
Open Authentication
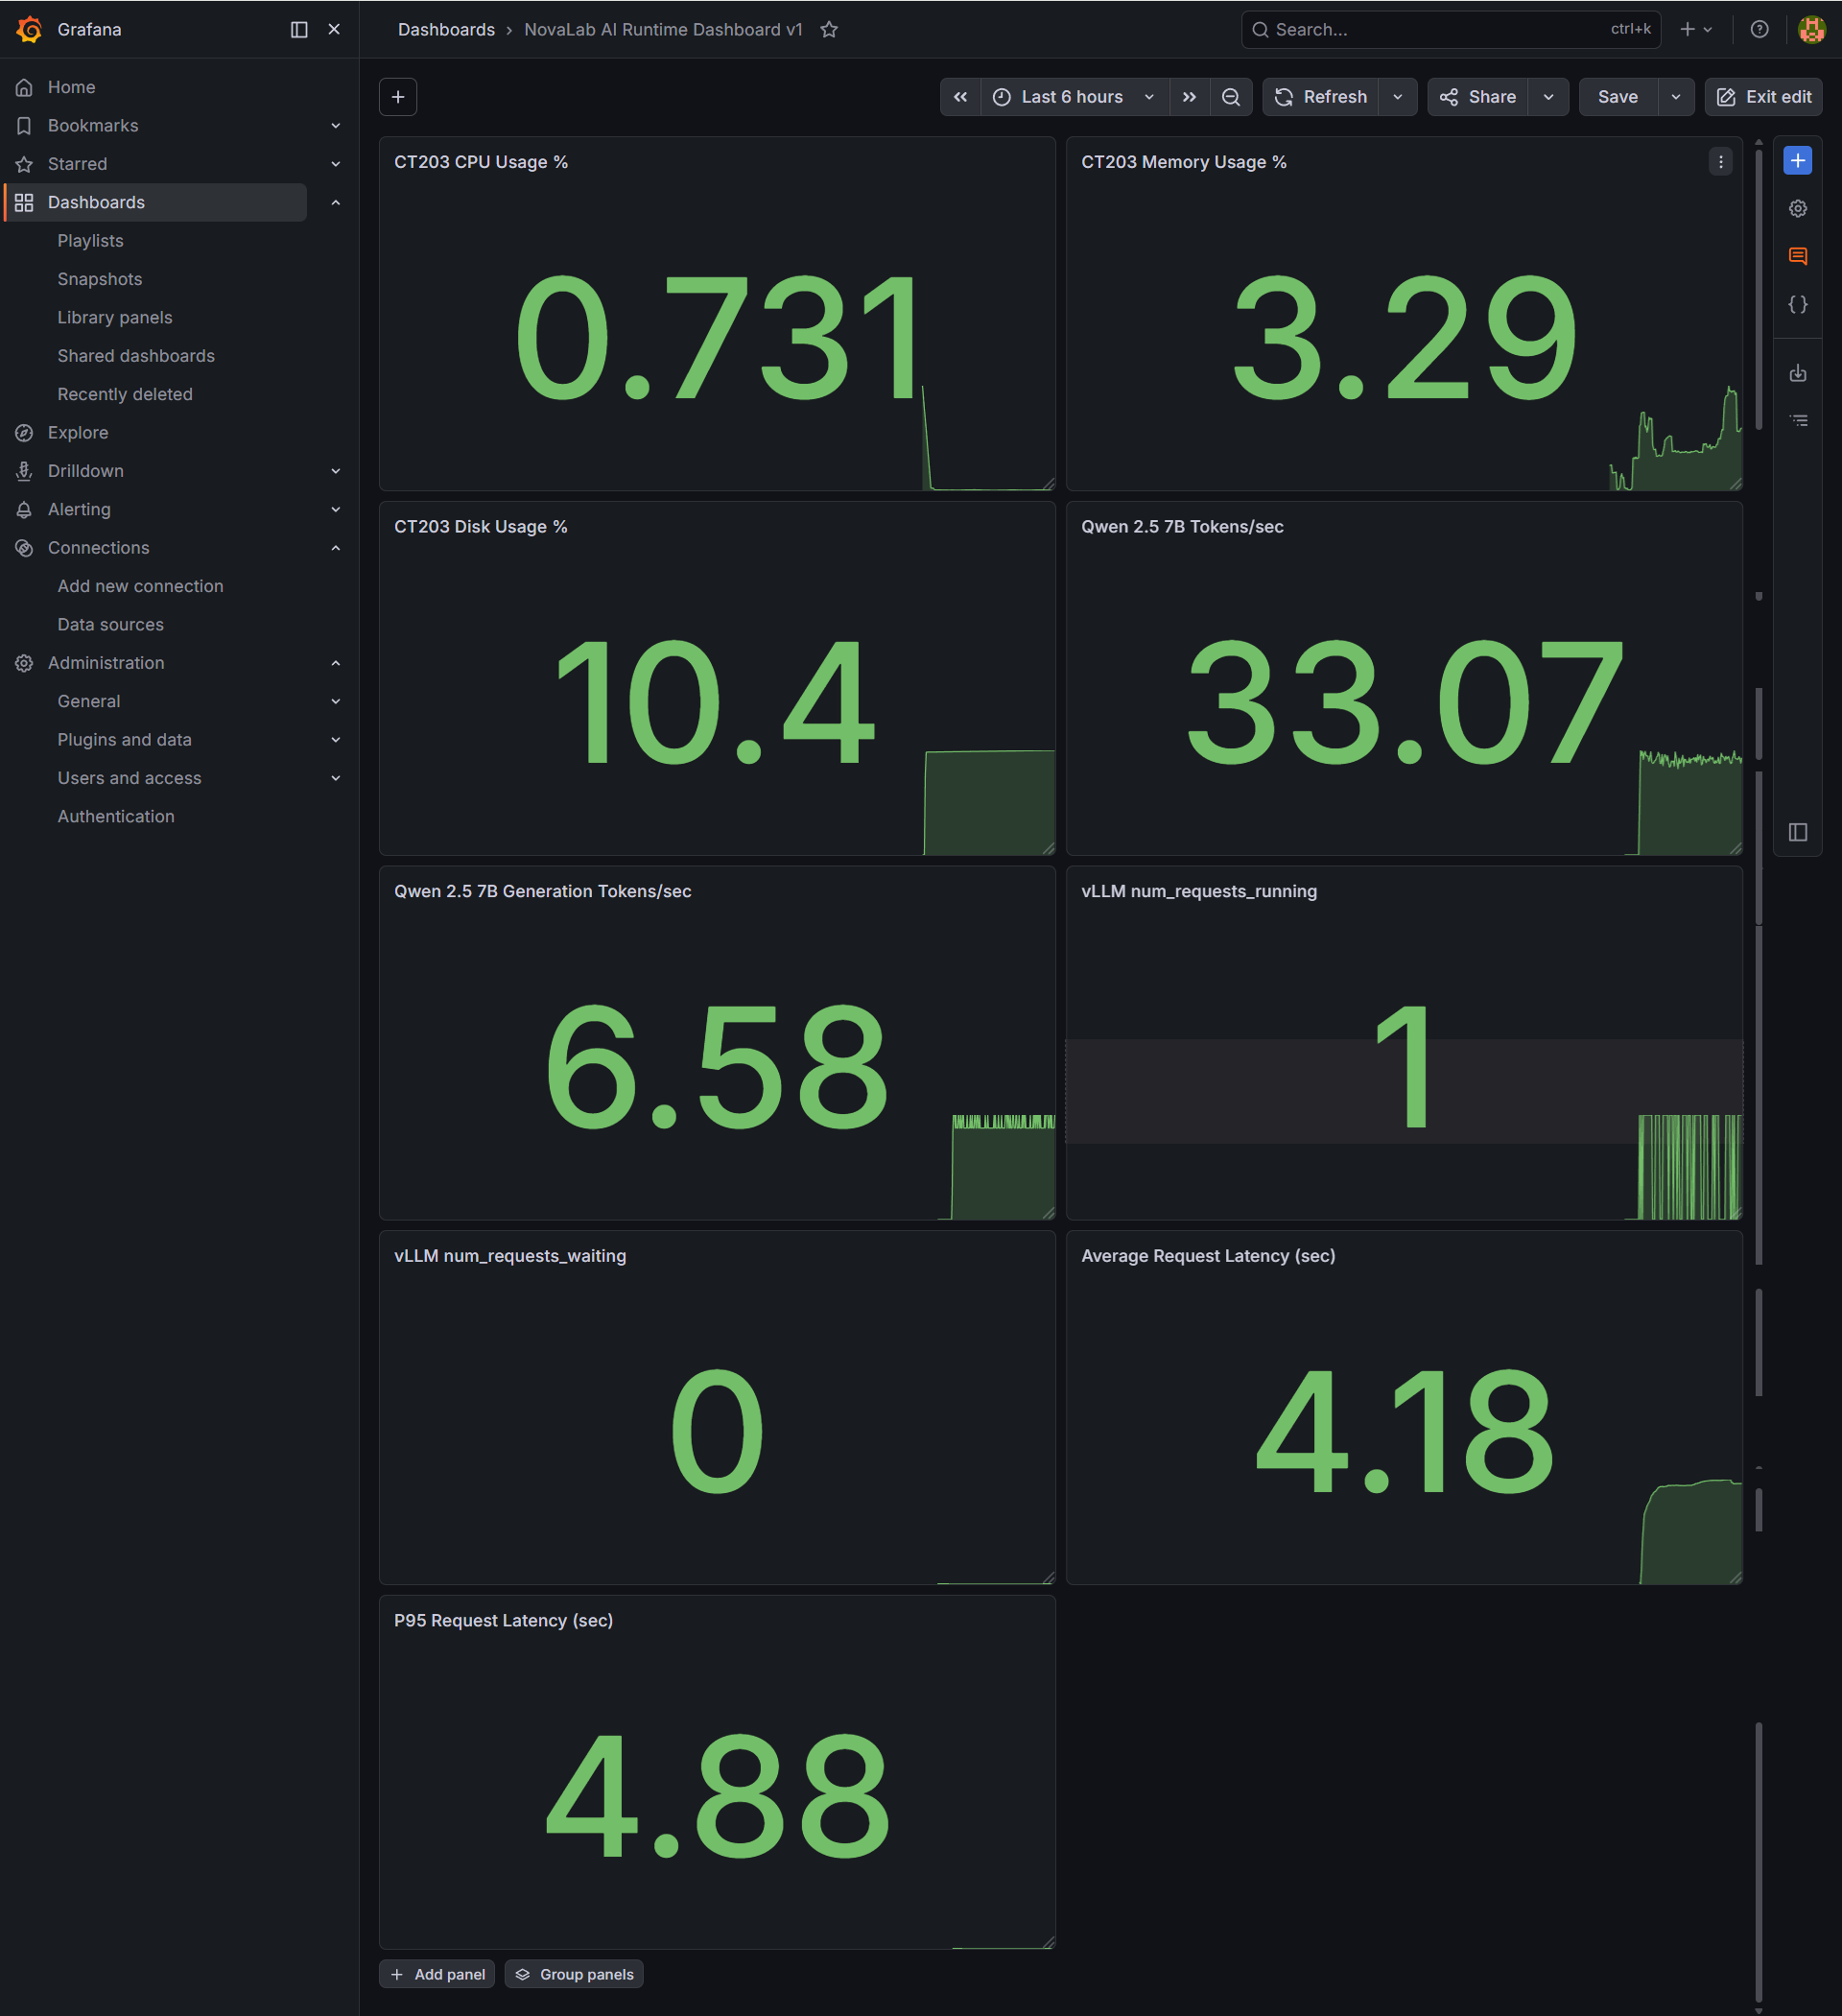click(116, 816)
